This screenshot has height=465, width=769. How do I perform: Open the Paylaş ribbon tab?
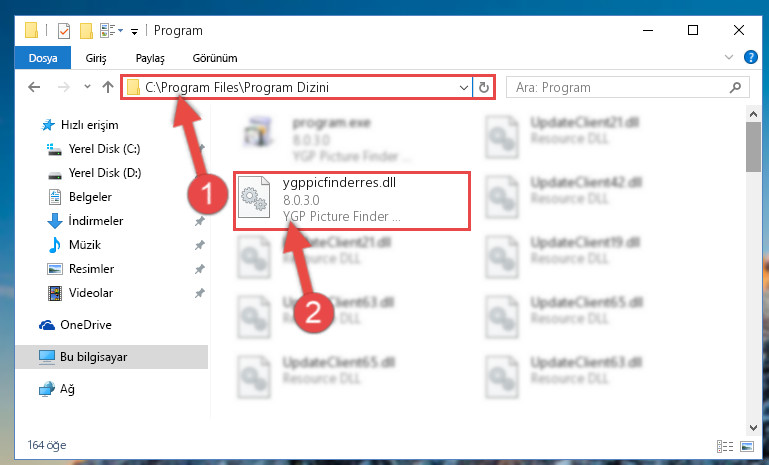[x=150, y=58]
